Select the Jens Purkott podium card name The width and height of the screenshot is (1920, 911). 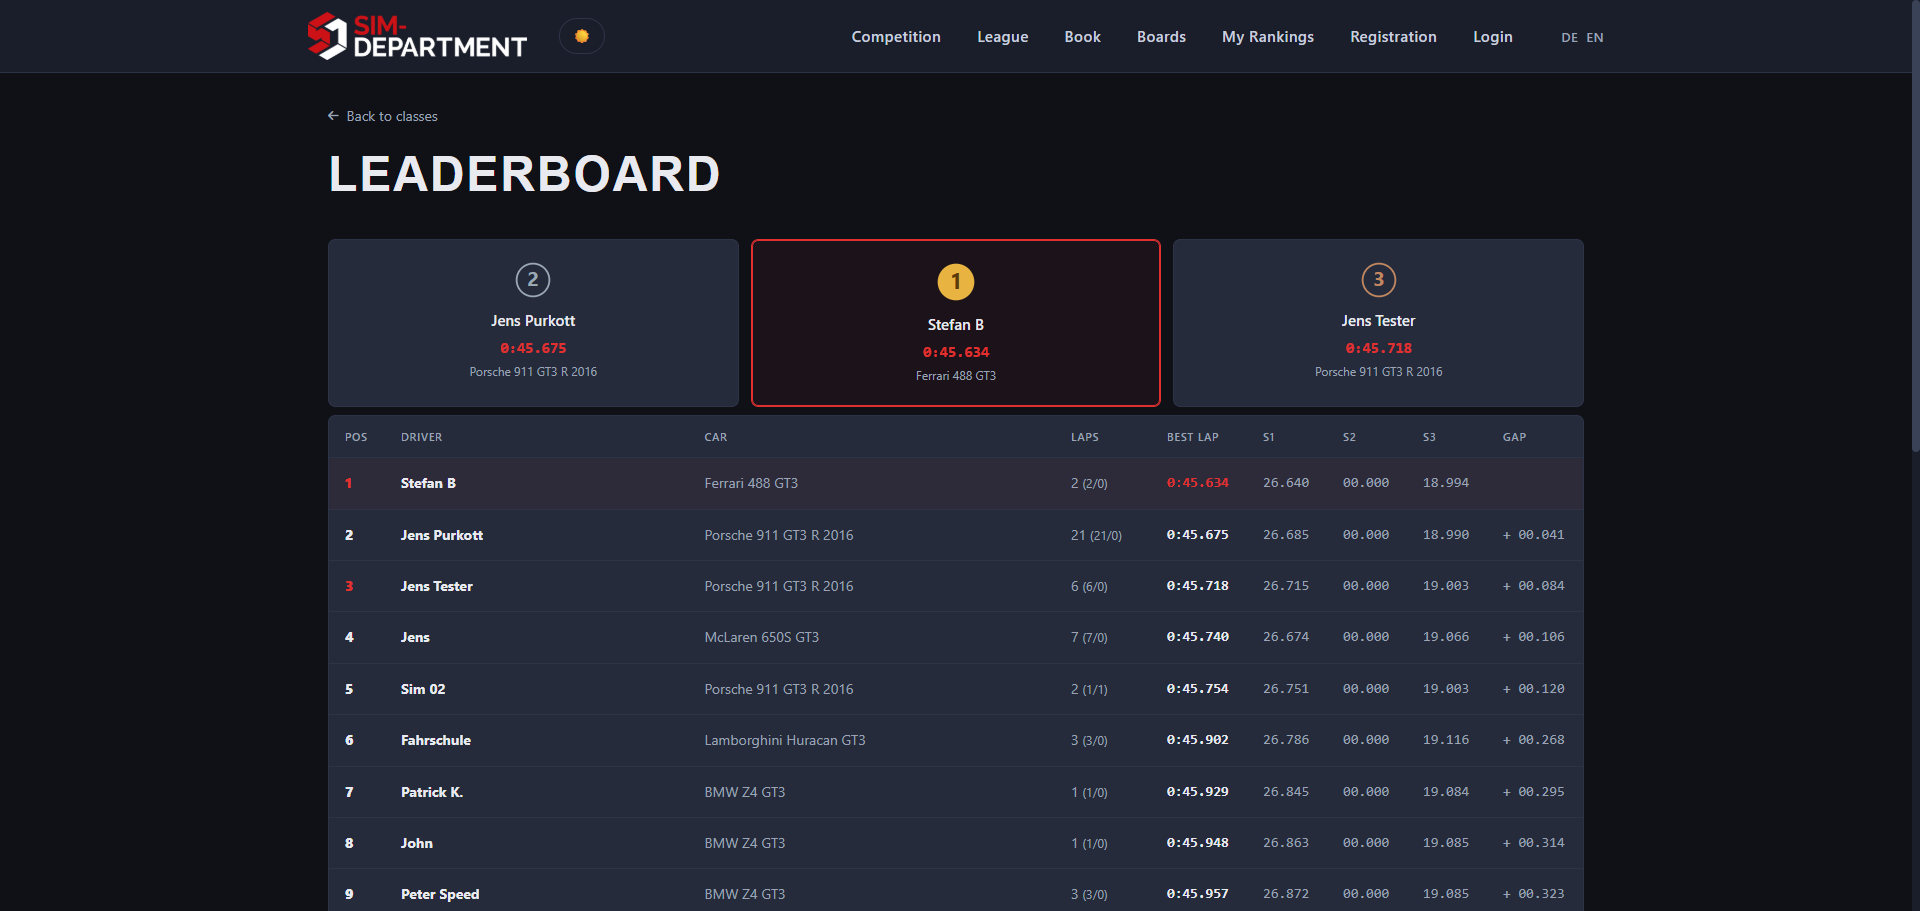[533, 321]
